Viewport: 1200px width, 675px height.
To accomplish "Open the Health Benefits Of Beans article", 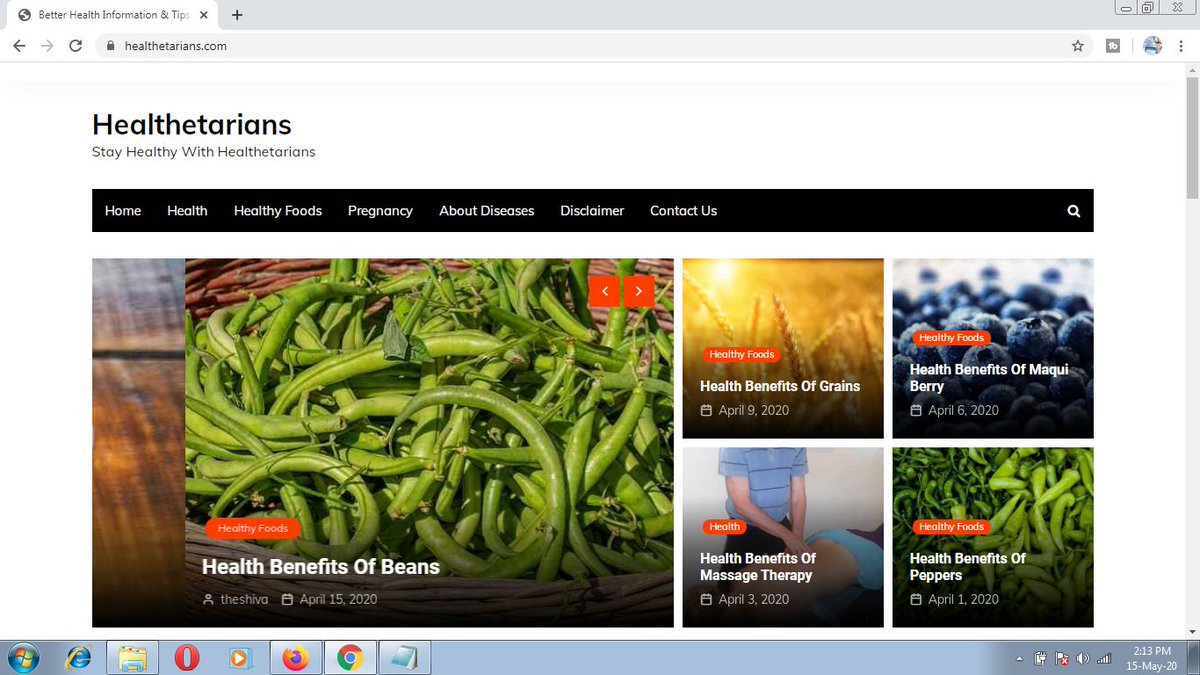I will click(x=321, y=567).
